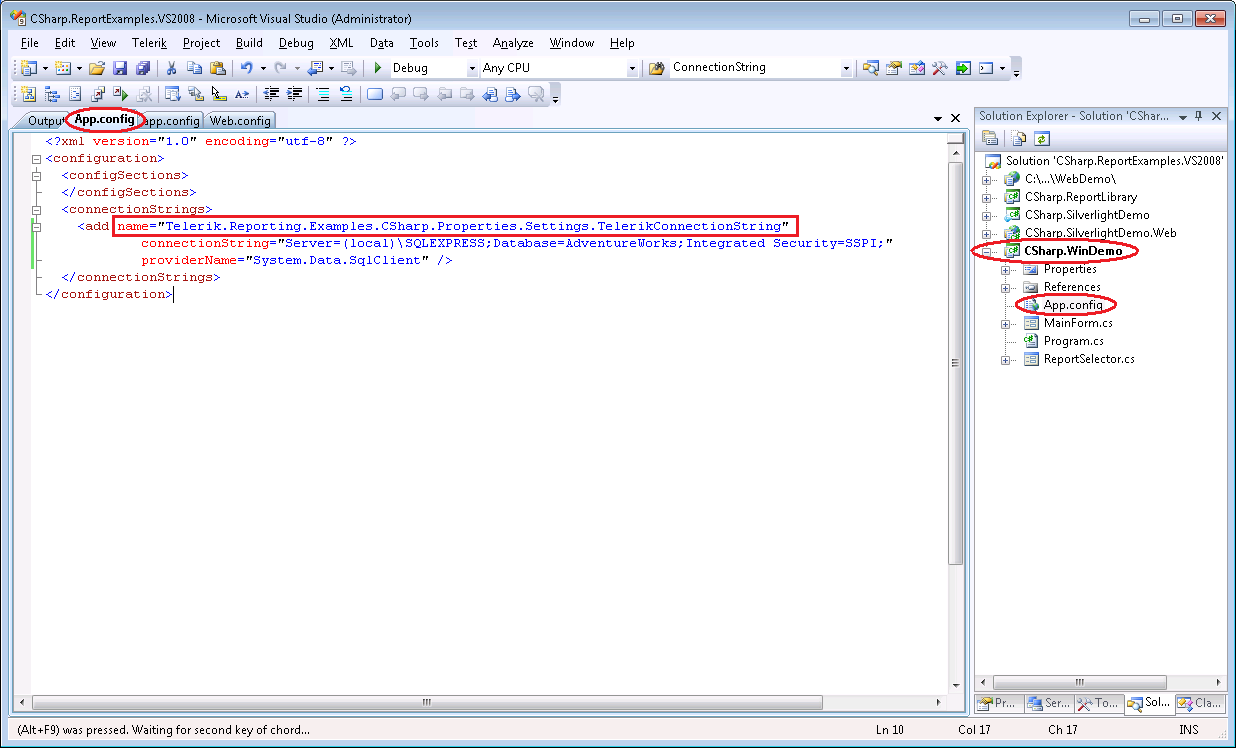The image size is (1236, 748).
Task: Open the Telerik menu
Action: (x=149, y=43)
